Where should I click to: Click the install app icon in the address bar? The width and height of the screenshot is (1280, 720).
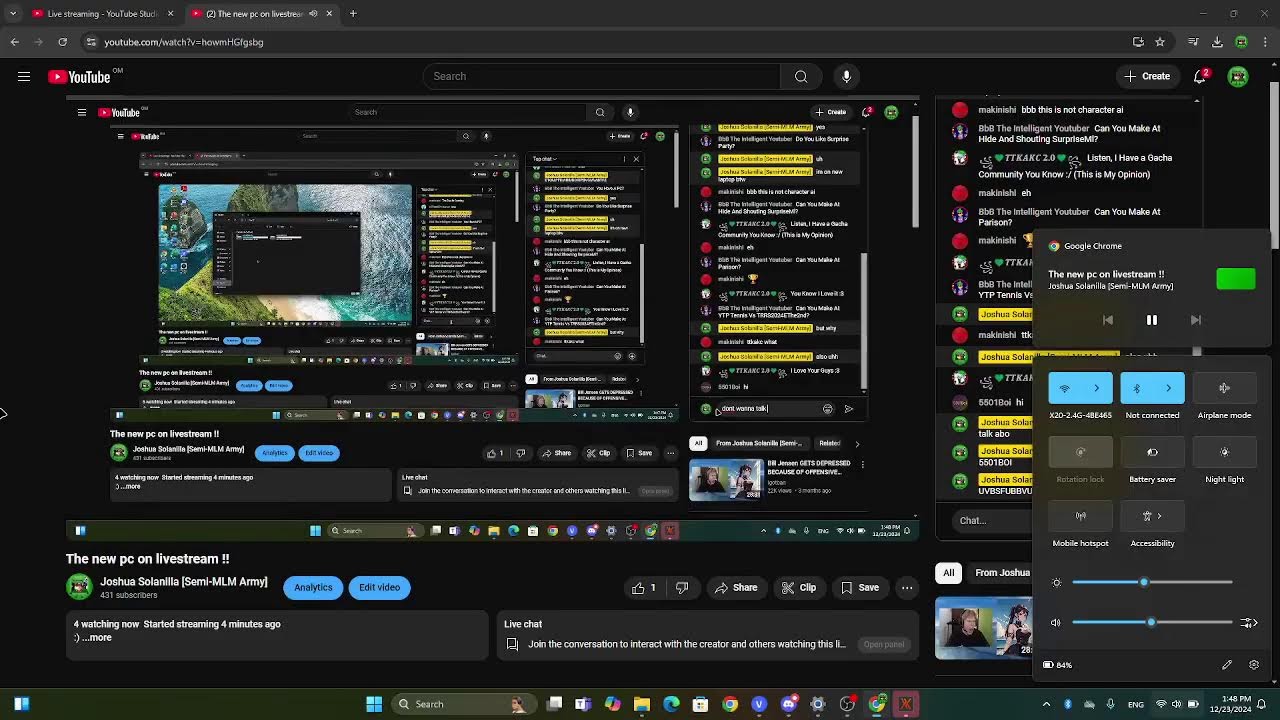tap(1138, 42)
